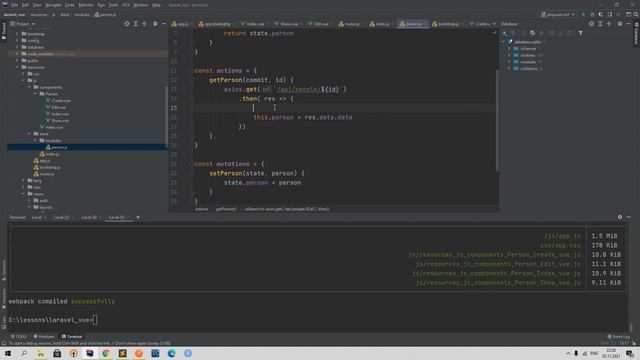The height and width of the screenshot is (360, 640).
Task: Expand modules node in Database tree
Action: [x=509, y=62]
